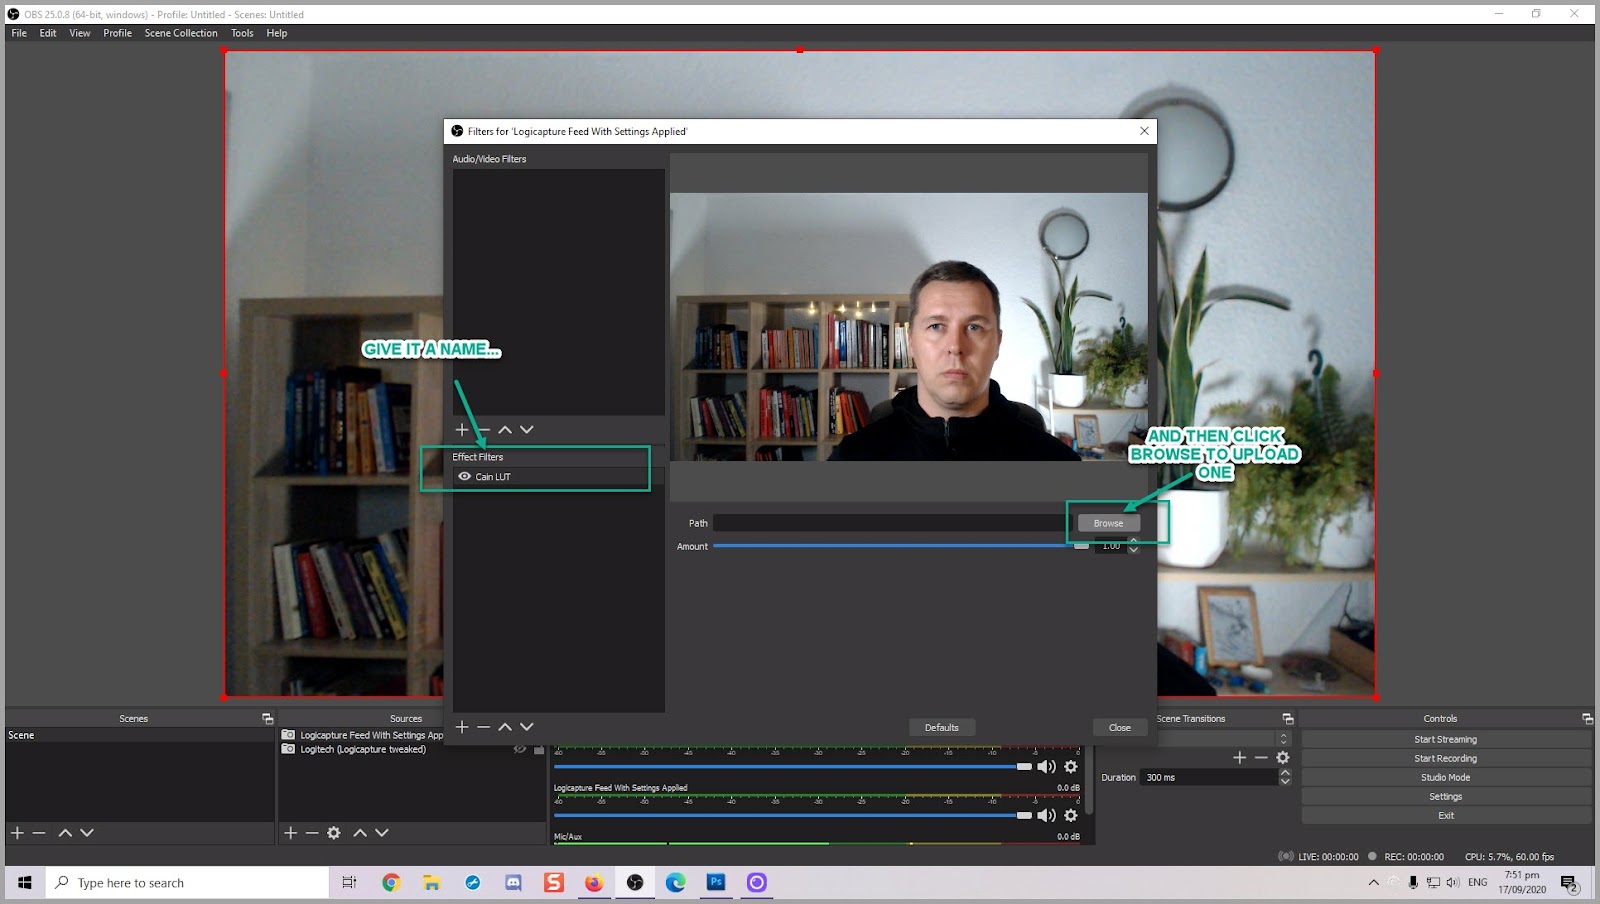Remove the selected source
1600x904 pixels.
[312, 833]
